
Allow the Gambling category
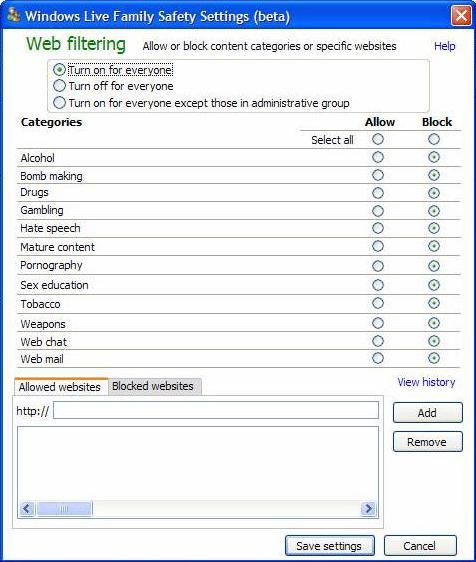[x=378, y=211]
